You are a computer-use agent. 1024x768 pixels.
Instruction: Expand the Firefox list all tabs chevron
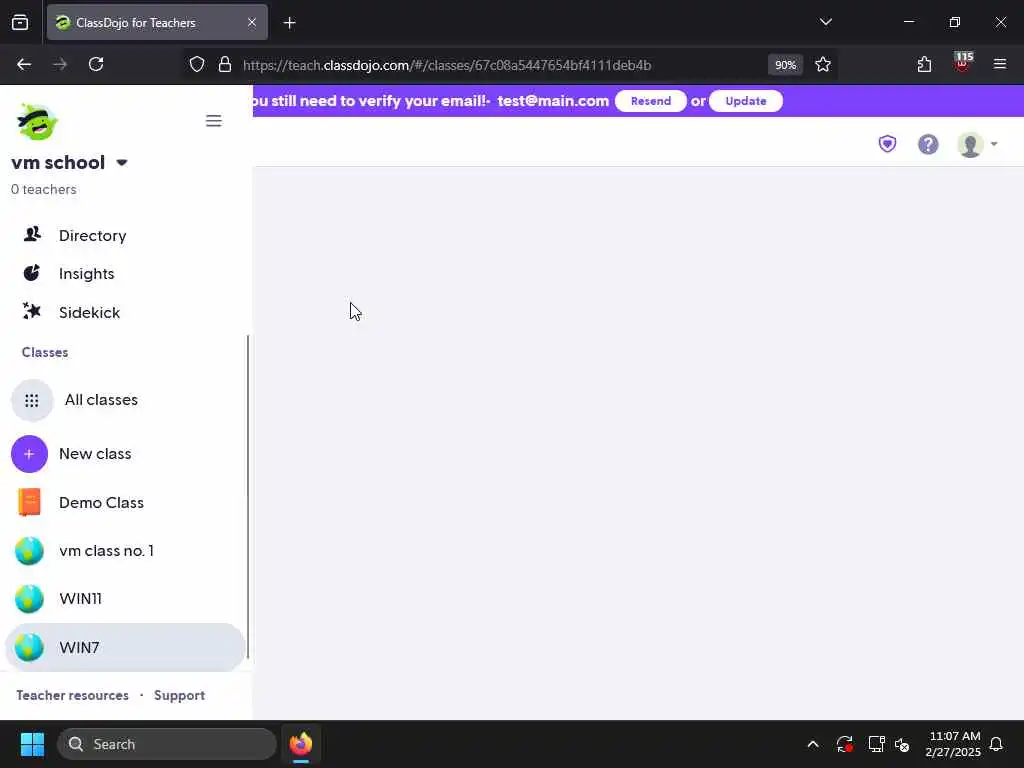825,22
